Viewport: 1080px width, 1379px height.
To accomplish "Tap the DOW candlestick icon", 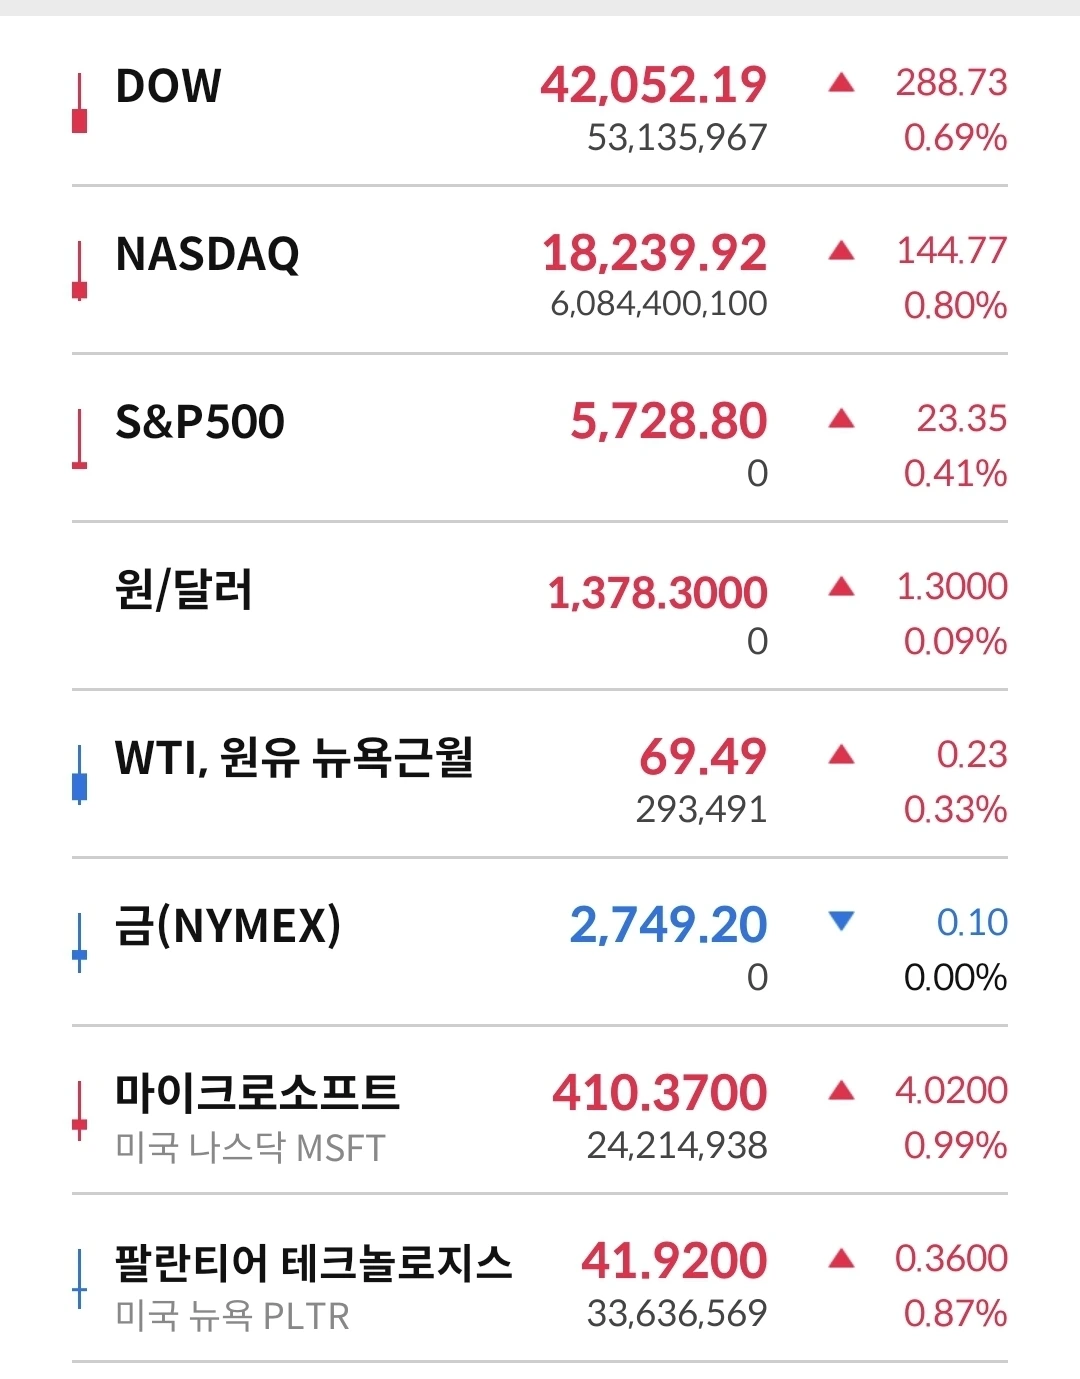I will point(80,103).
